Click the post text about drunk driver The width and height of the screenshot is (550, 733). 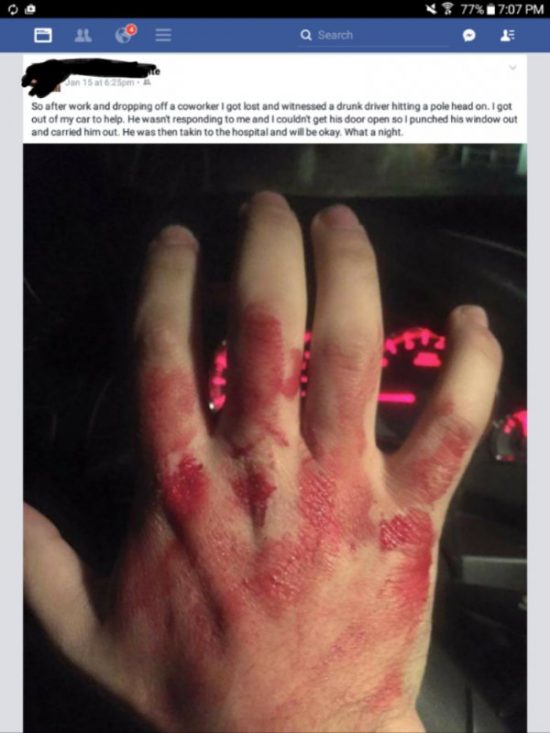[275, 119]
